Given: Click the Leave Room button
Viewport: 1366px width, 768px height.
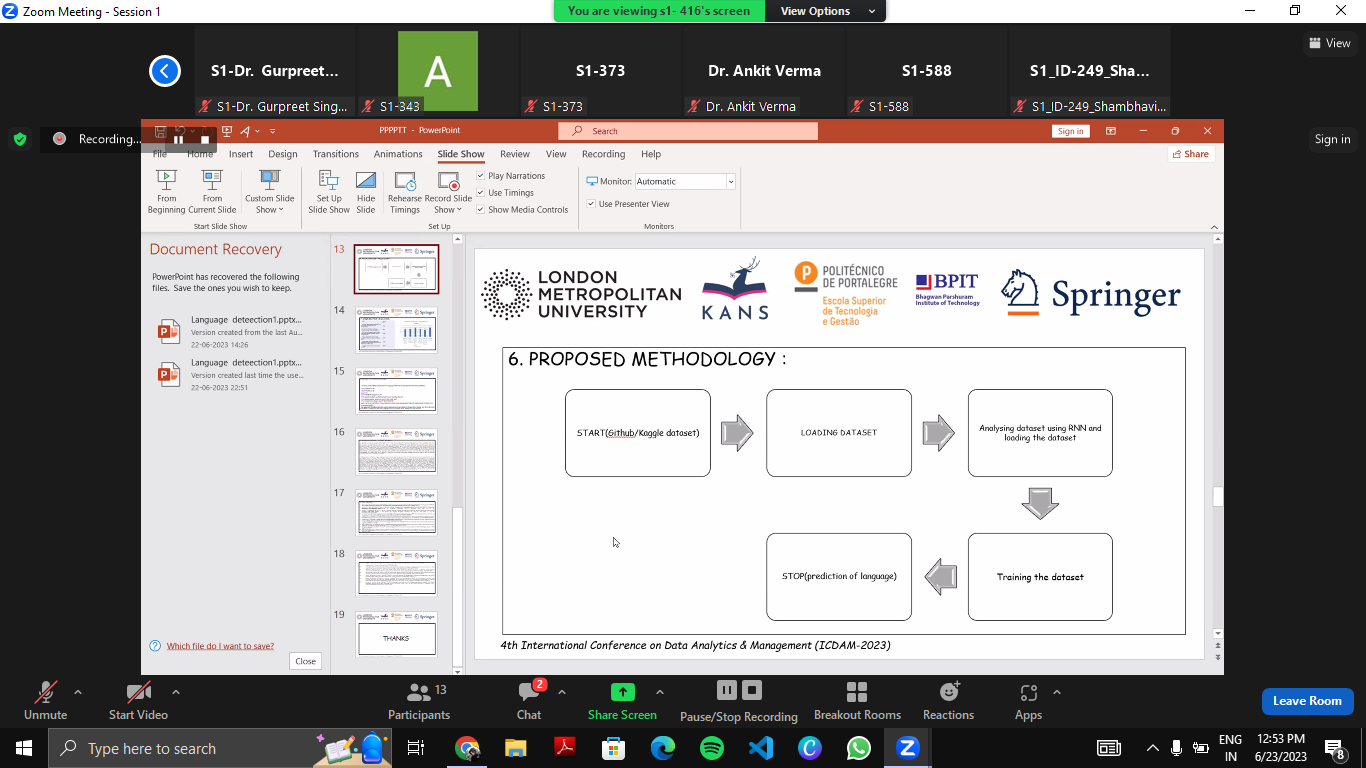Looking at the screenshot, I should click(1307, 701).
